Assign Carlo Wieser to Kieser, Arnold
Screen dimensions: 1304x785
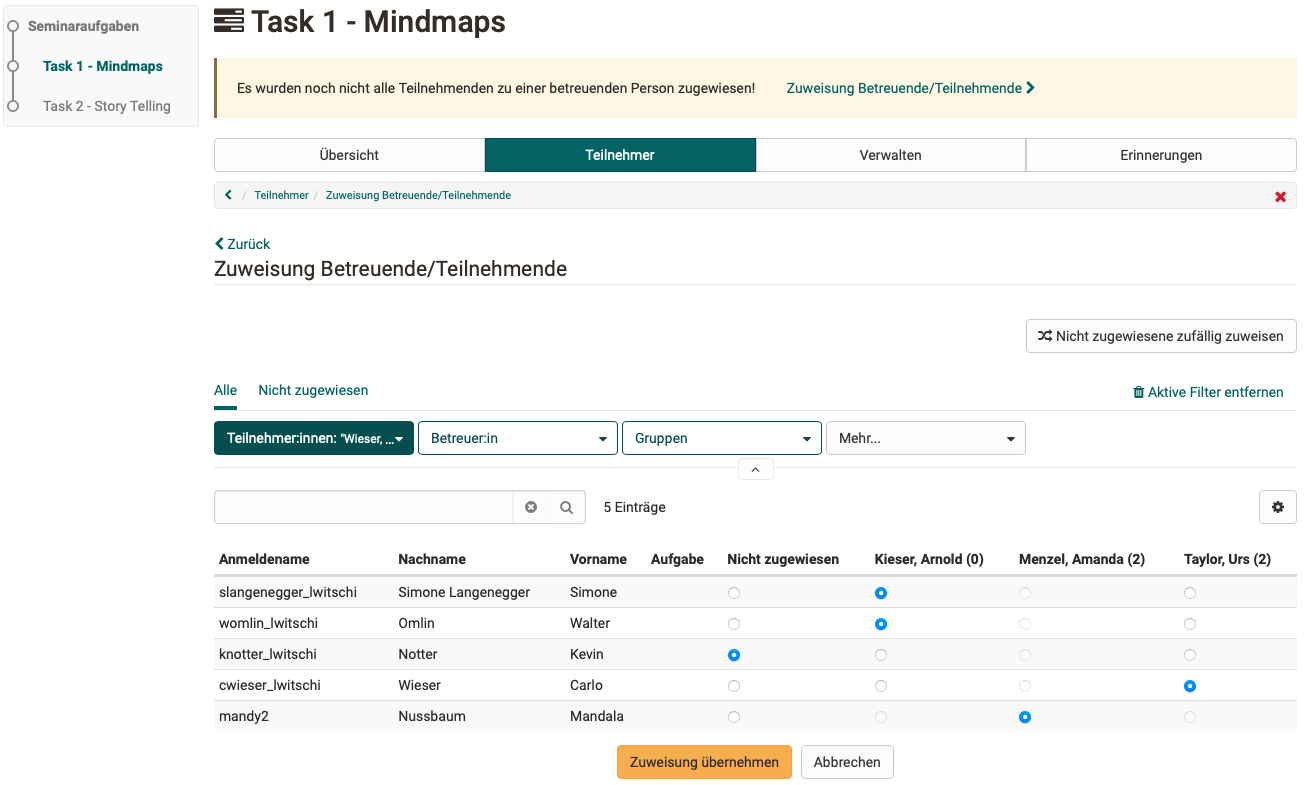click(880, 686)
